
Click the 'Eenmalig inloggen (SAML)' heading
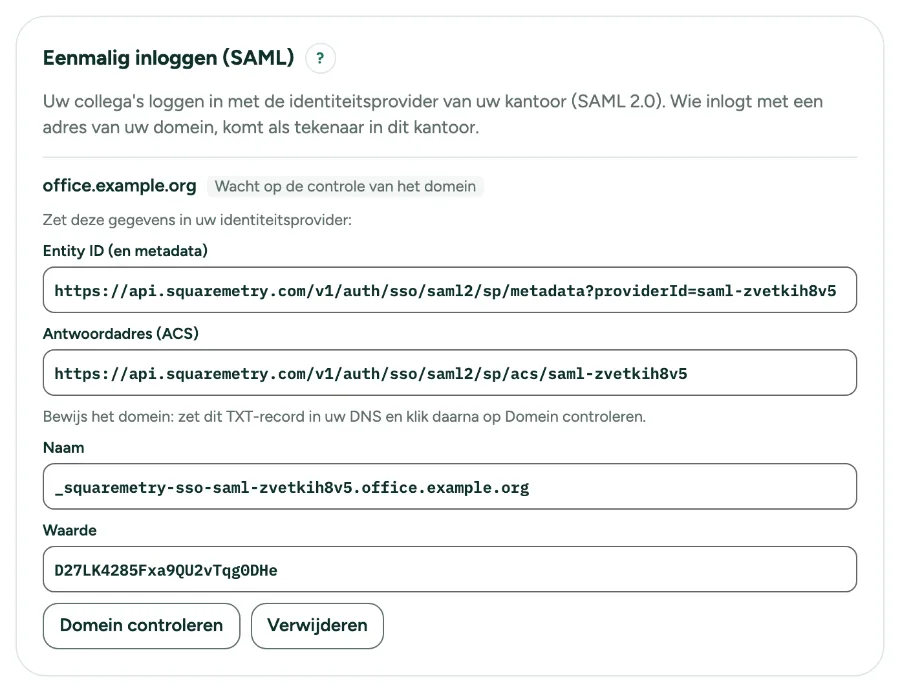tap(168, 58)
